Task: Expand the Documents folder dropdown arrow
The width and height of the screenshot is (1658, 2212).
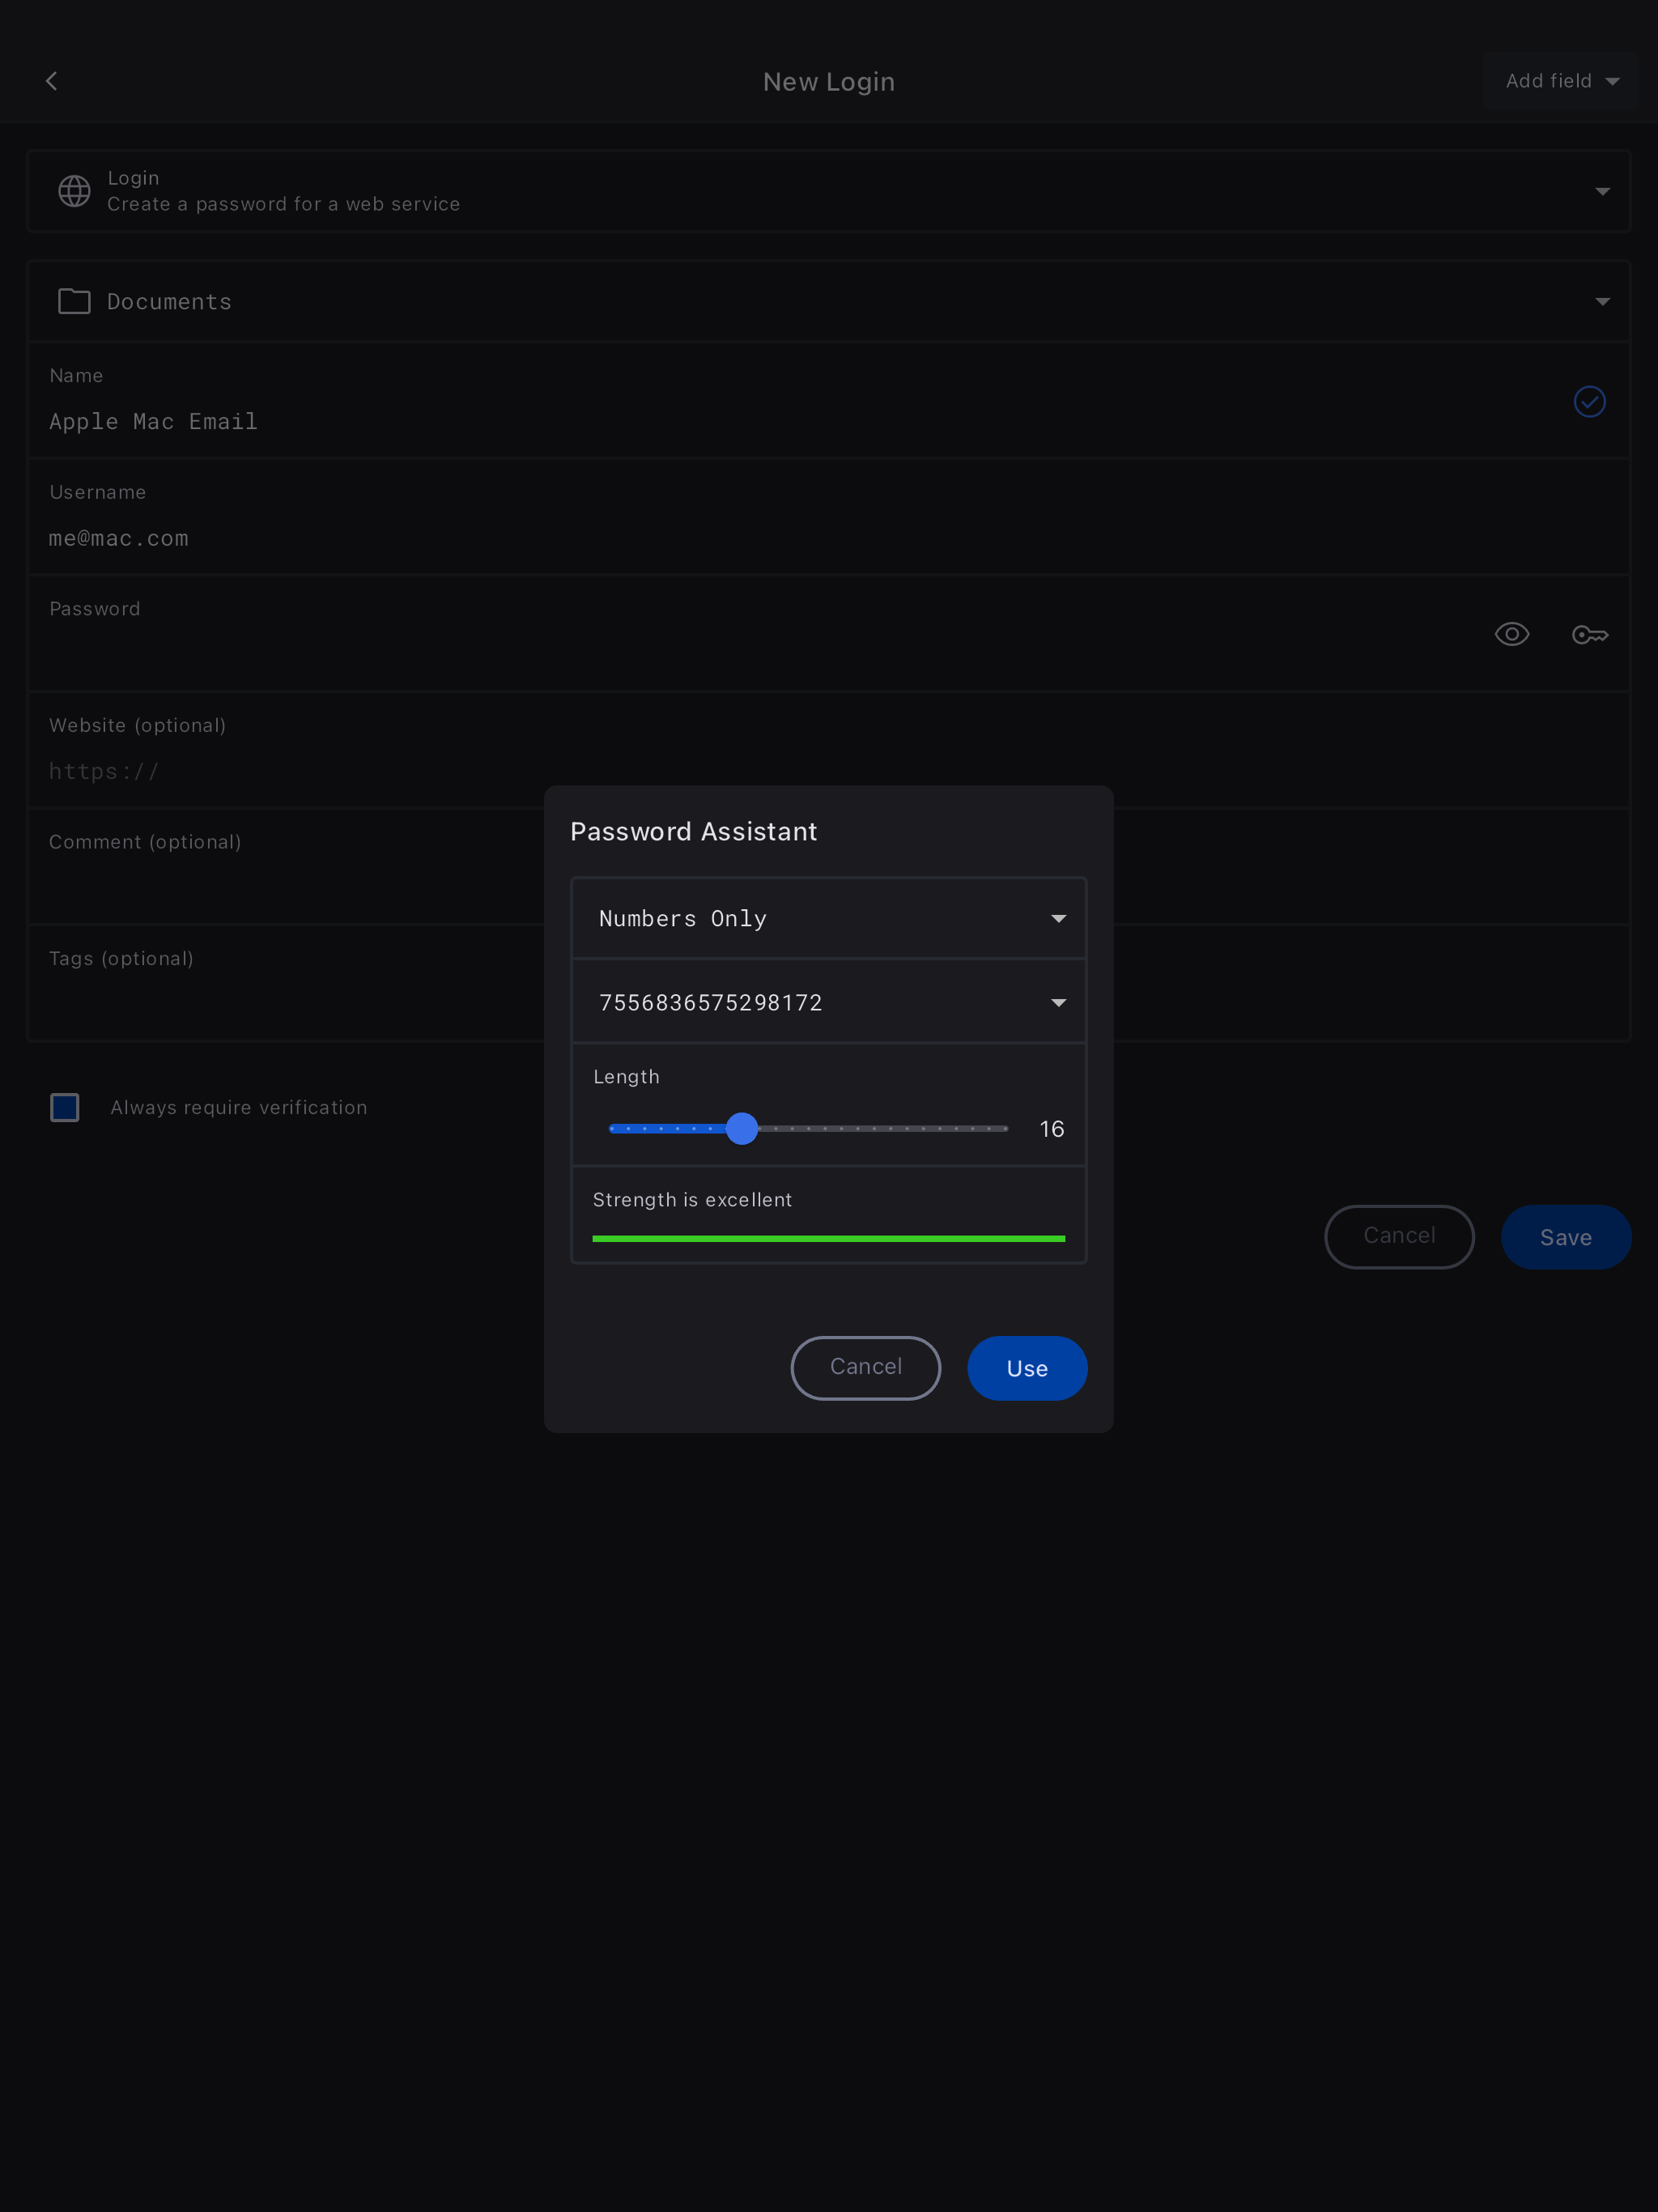Action: coord(1602,301)
